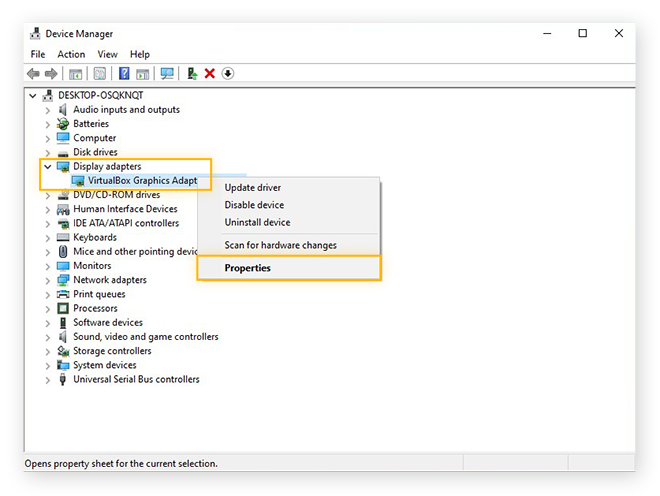Expand the Audio inputs and outputs node
Screen dimensions: 660x496
[x=48, y=111]
